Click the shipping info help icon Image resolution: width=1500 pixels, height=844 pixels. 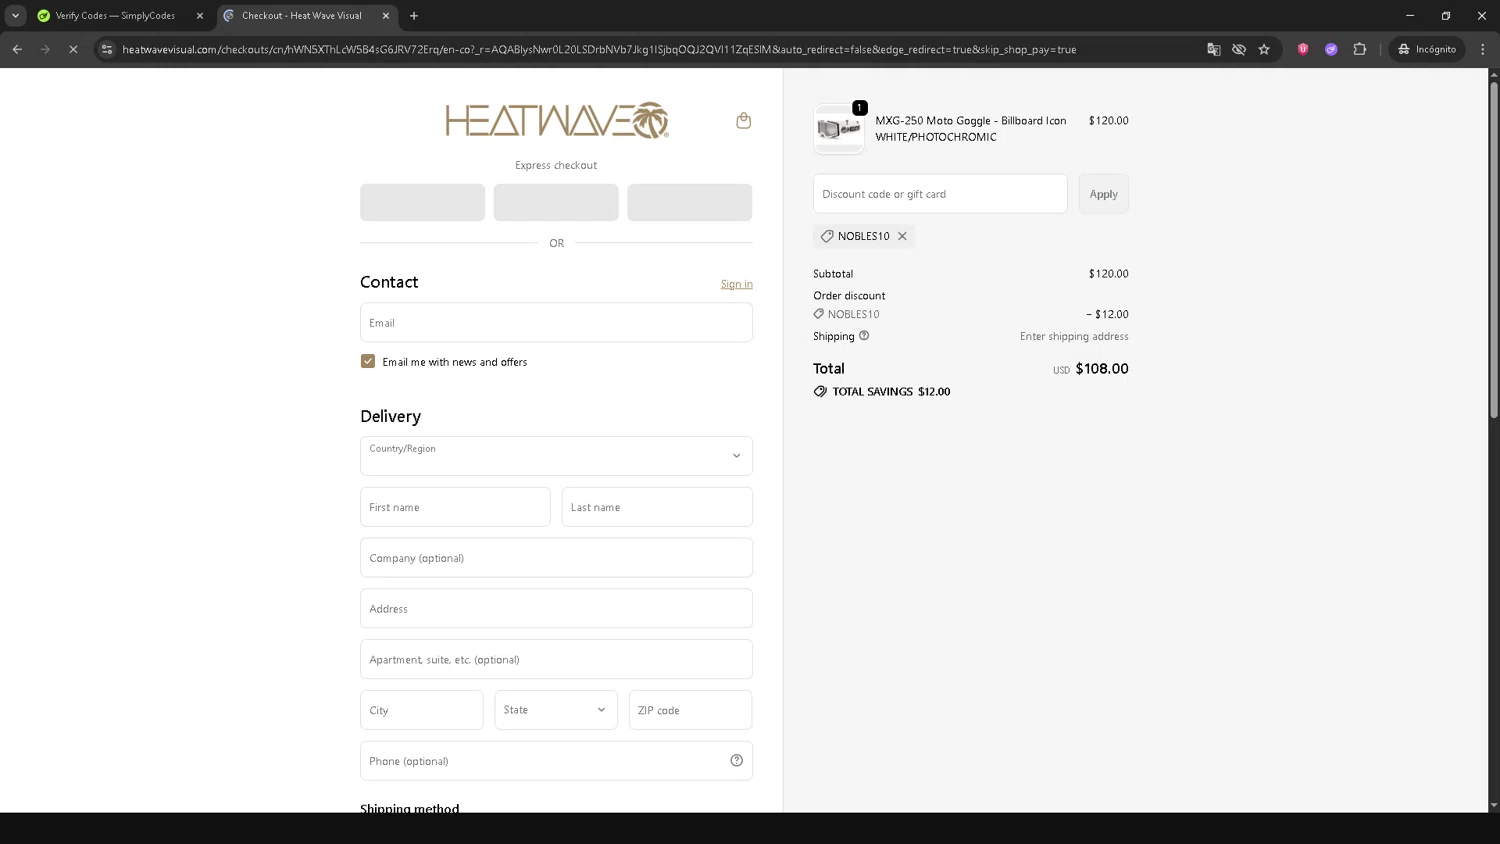[x=864, y=336]
